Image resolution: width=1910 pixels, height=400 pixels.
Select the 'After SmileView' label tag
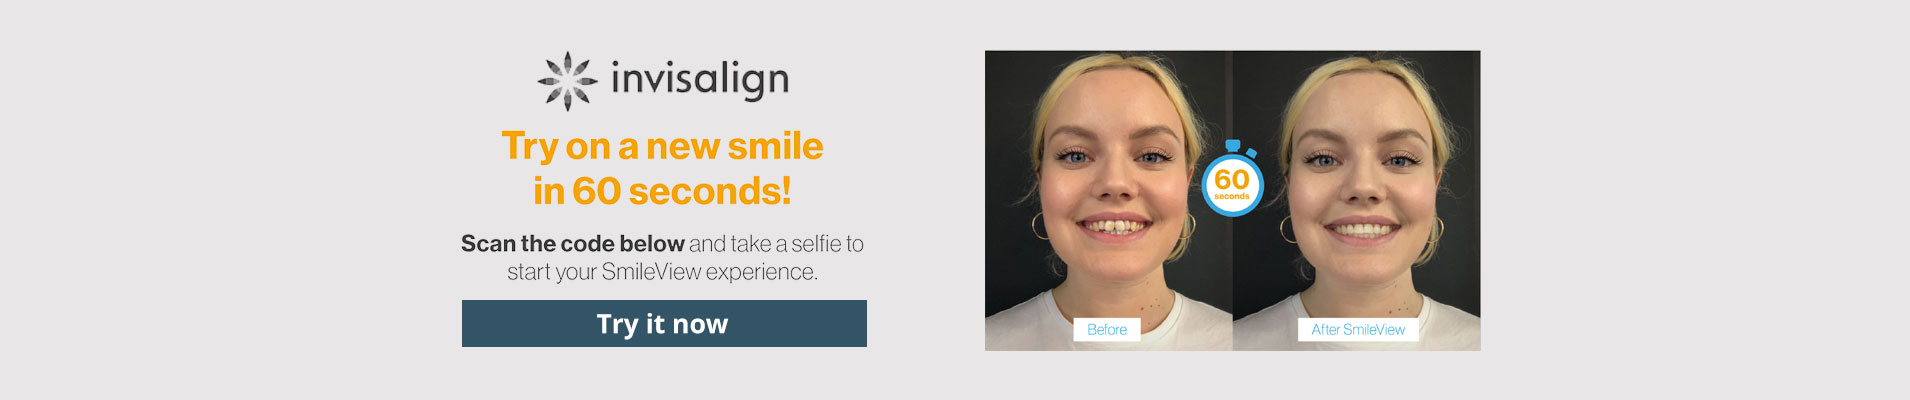[1358, 330]
